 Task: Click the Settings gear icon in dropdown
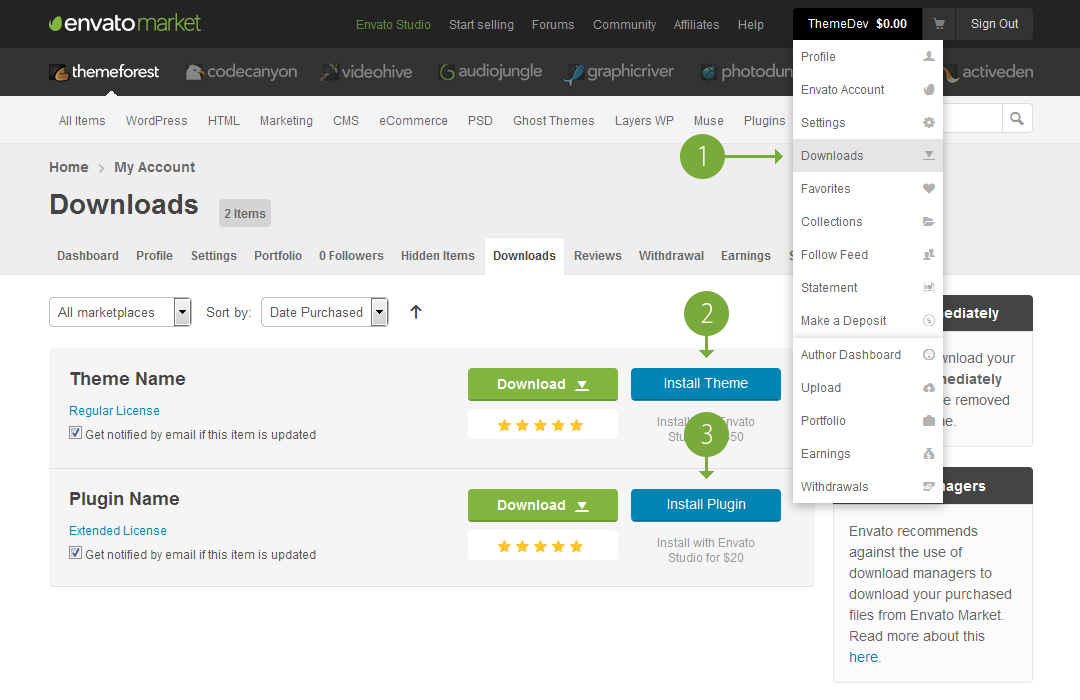click(928, 123)
